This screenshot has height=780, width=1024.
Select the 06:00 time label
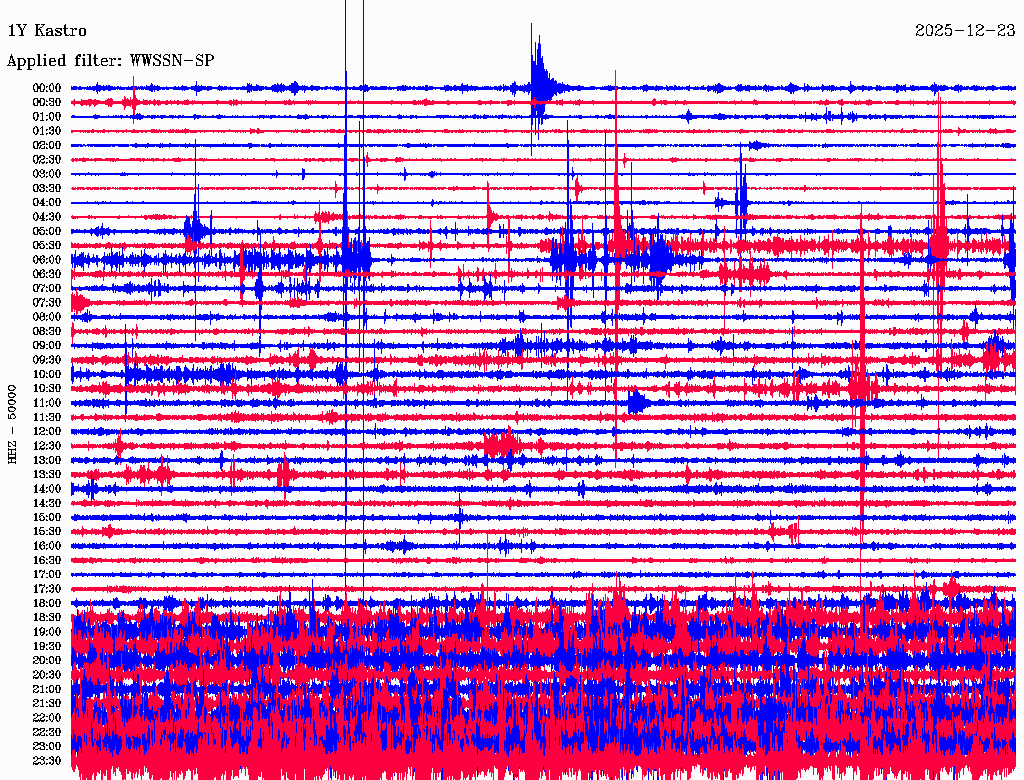coord(47,259)
